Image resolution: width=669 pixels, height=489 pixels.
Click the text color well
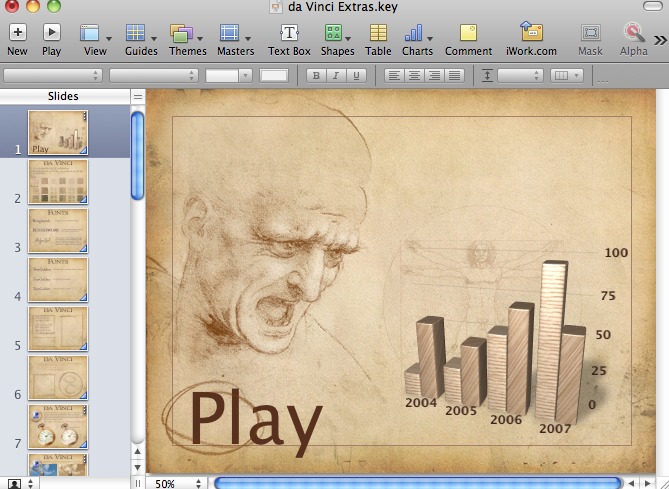274,76
